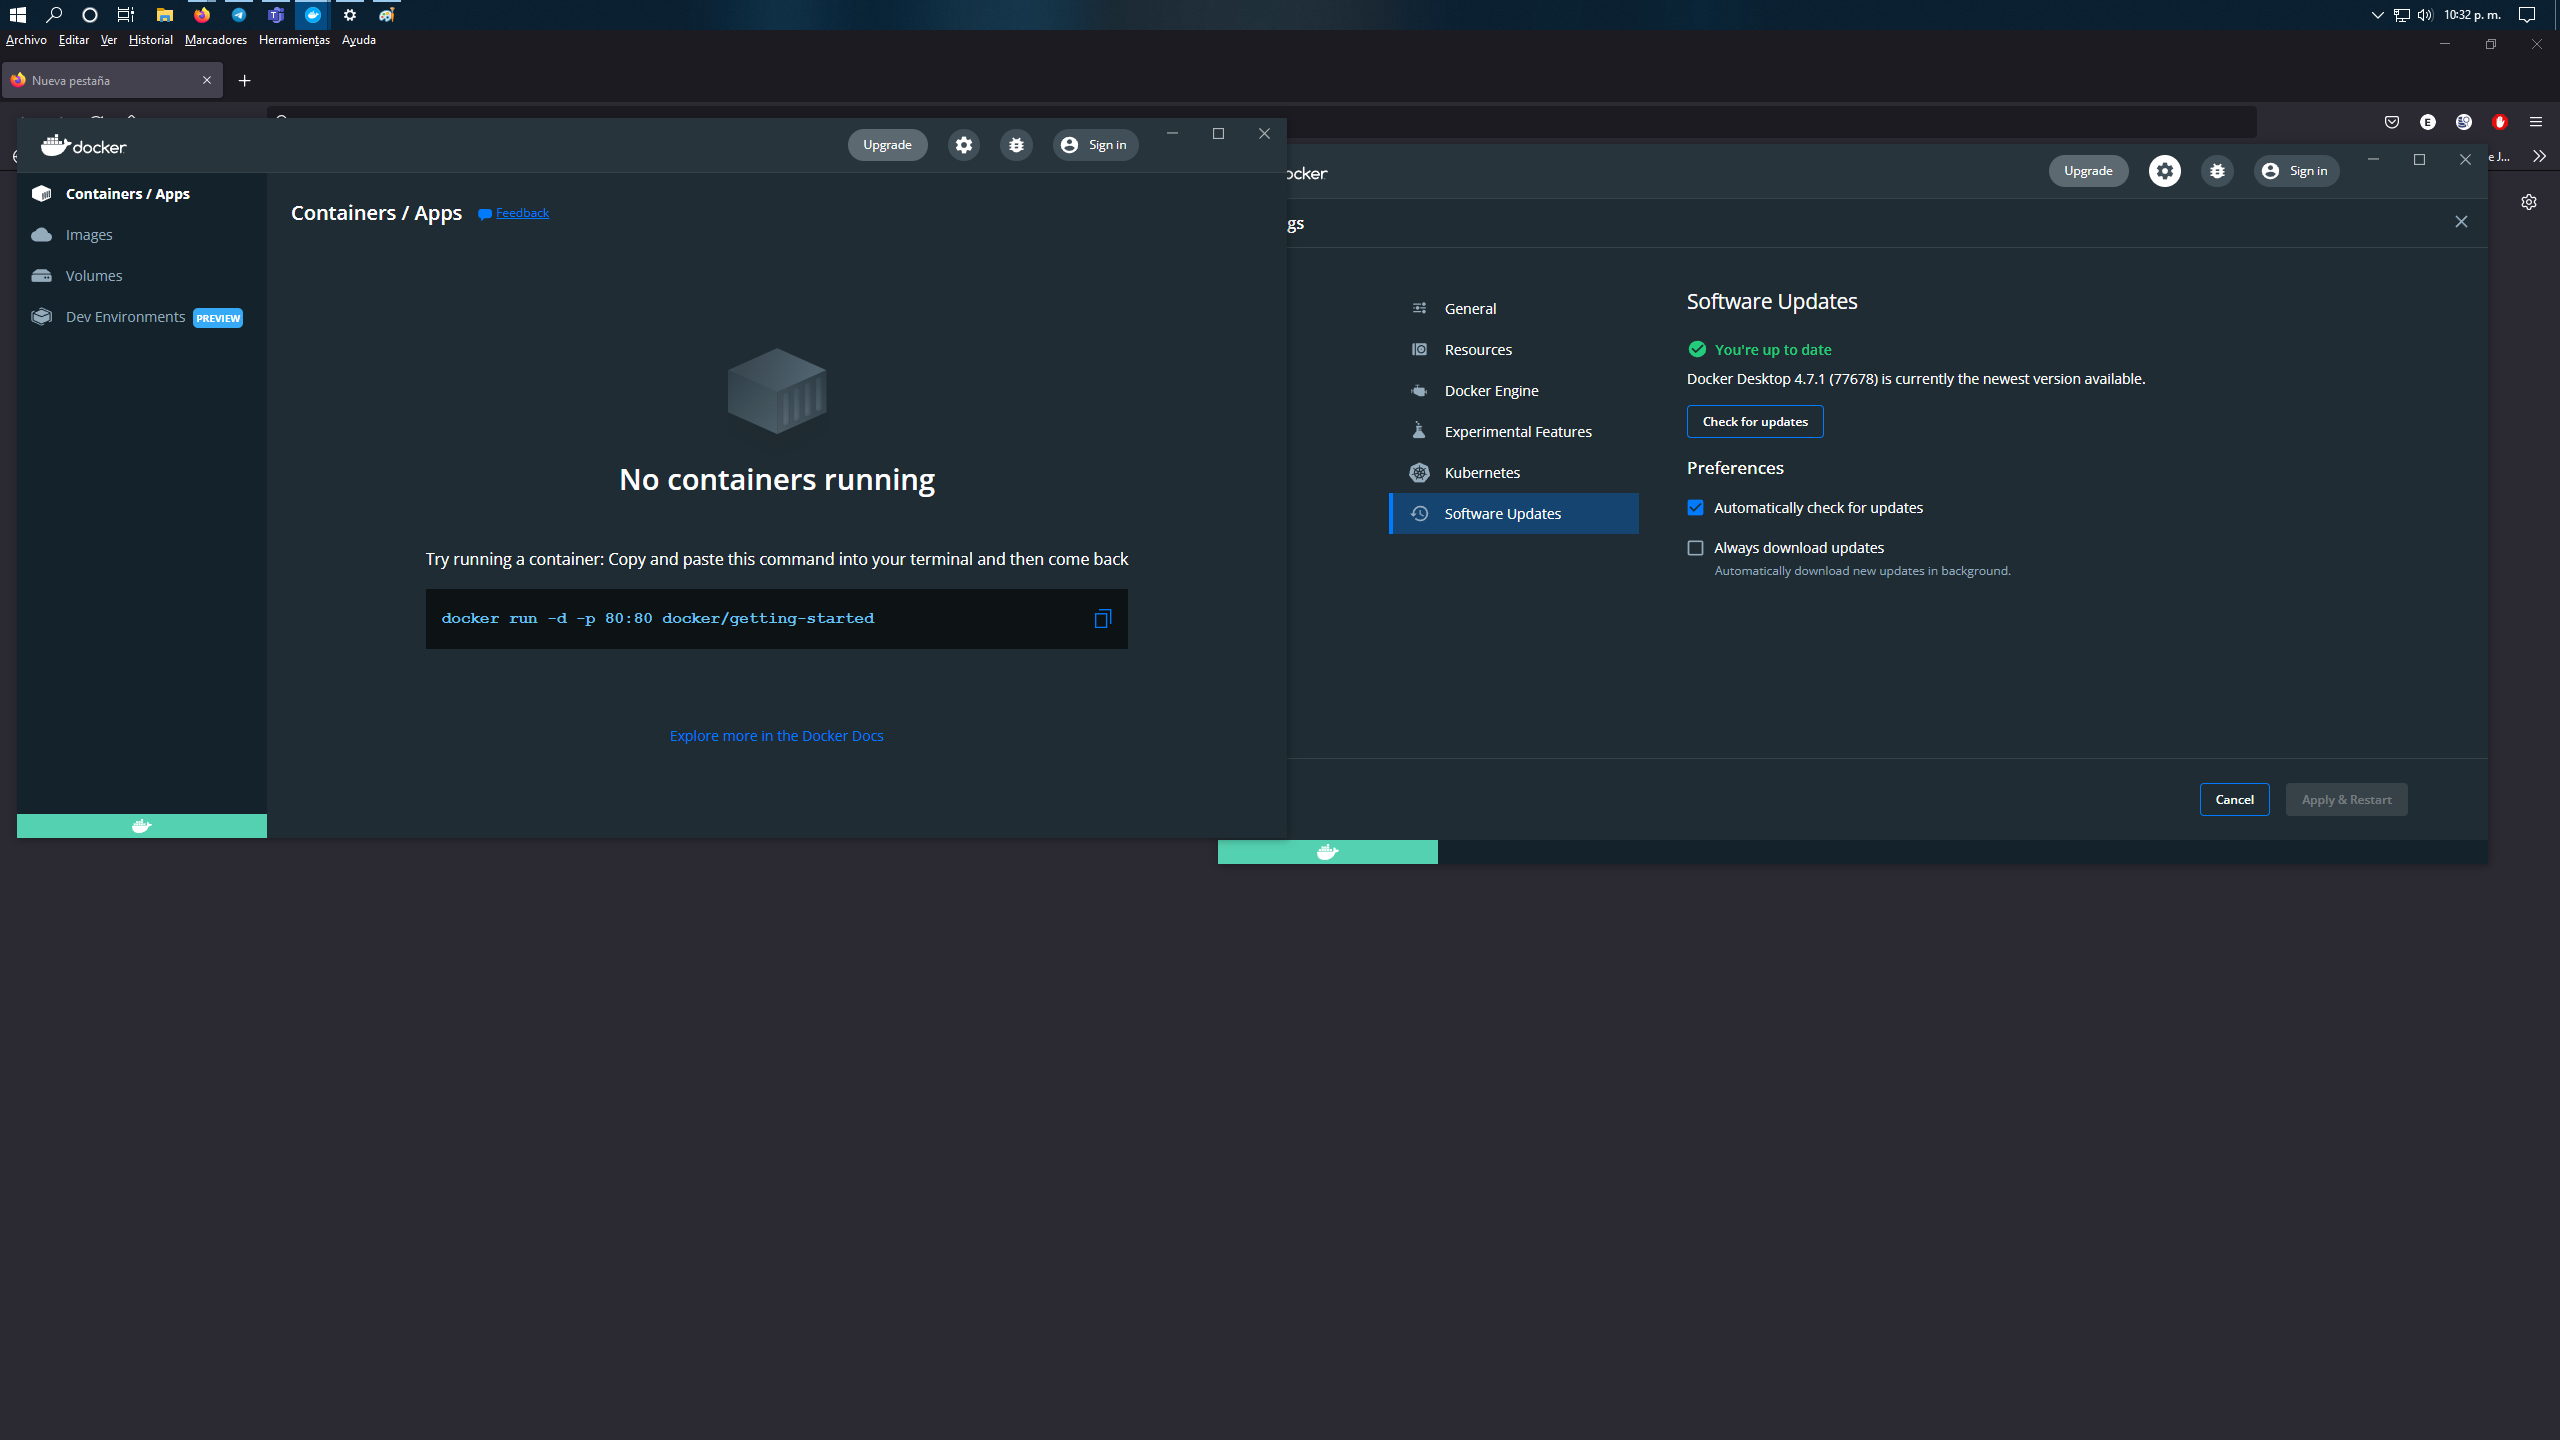Viewport: 2560px width, 1440px height.
Task: Click the Docker Desktop taskbar icon
Action: 313,15
